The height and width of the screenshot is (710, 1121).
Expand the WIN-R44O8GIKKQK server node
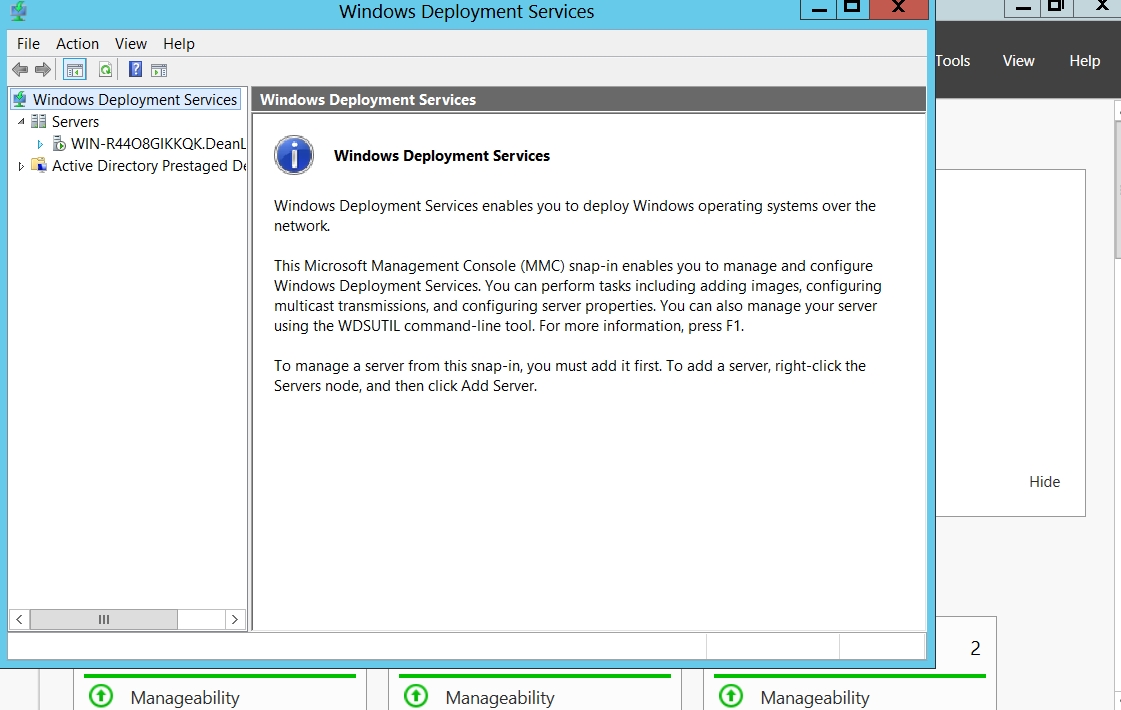coord(40,144)
